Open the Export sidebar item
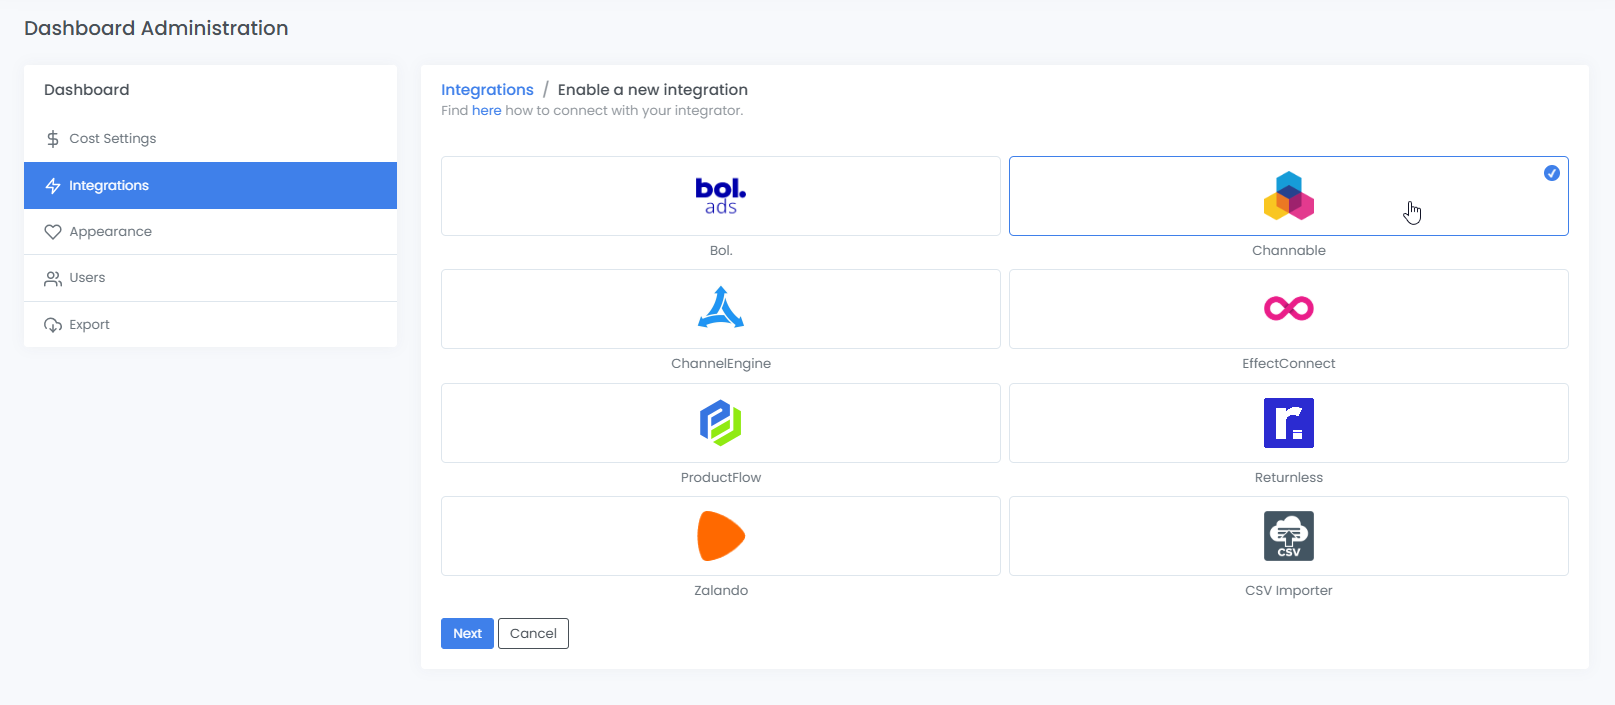The width and height of the screenshot is (1615, 705). tap(210, 325)
